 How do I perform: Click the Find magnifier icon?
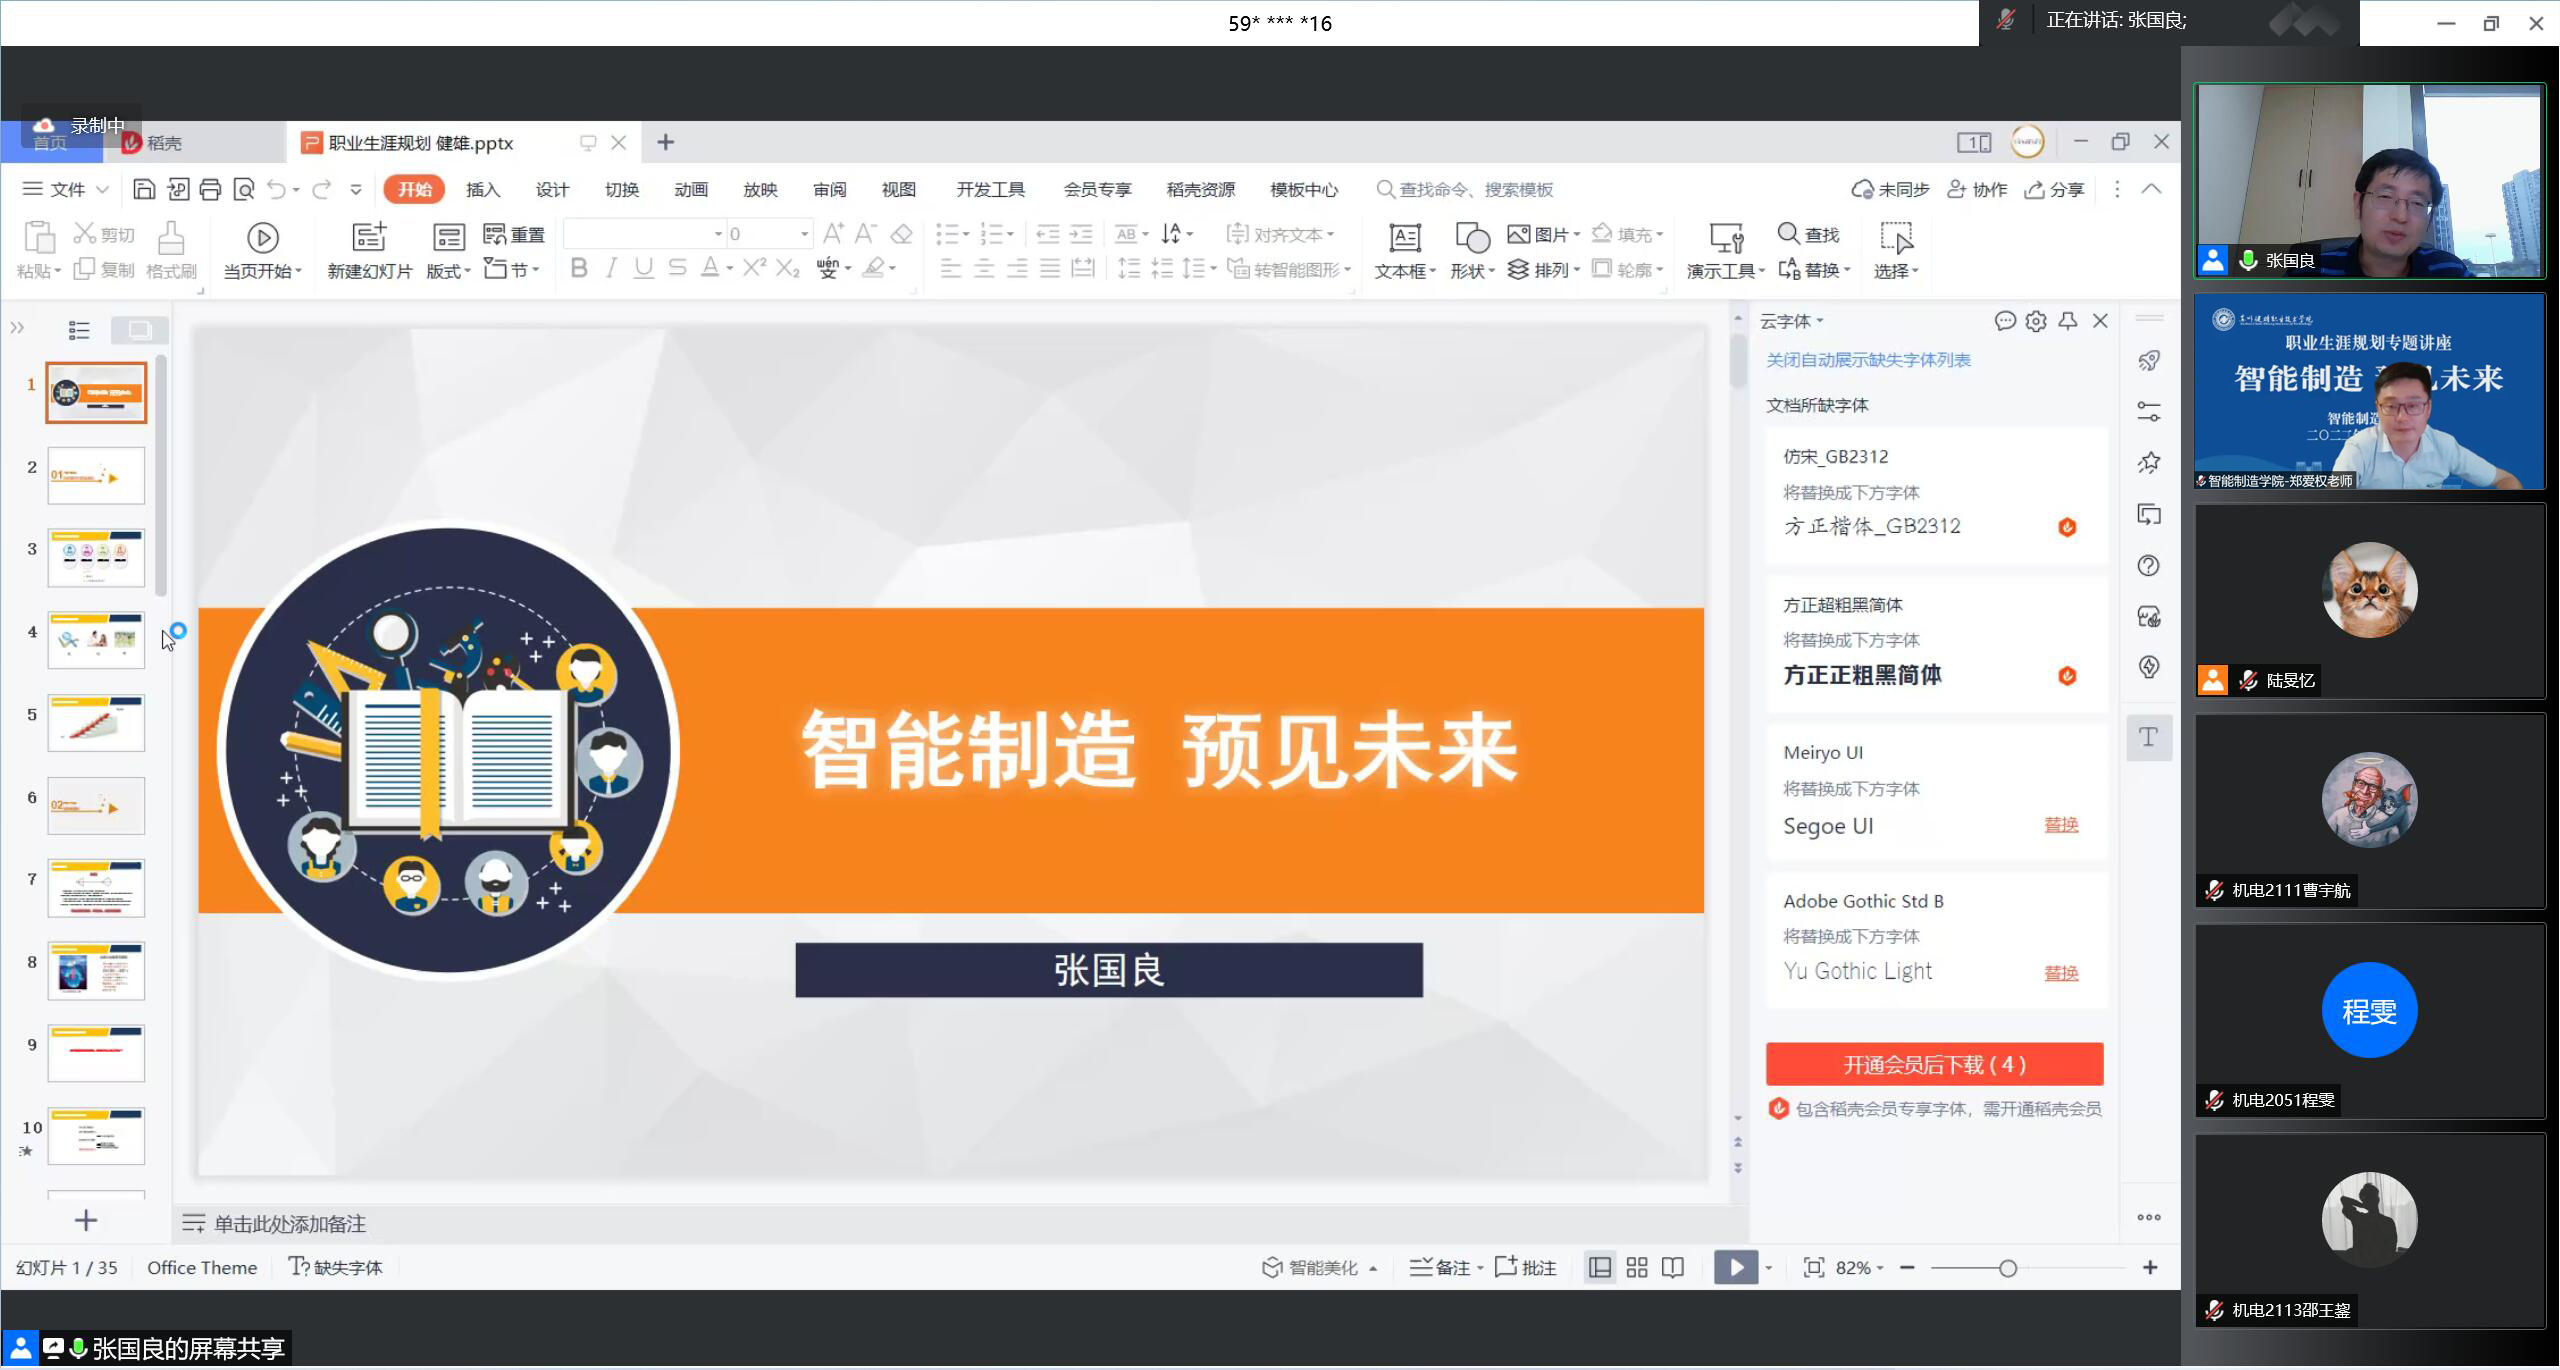click(1788, 234)
